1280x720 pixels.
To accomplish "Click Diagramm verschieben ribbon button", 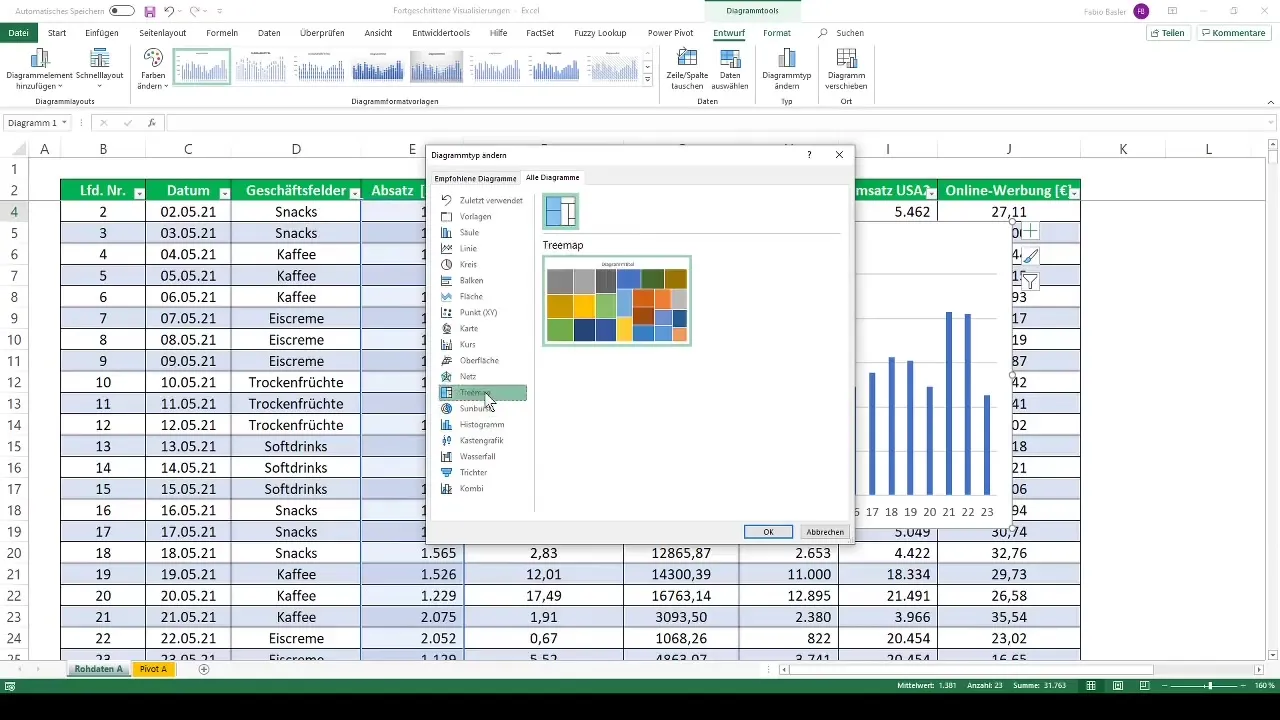I will click(x=846, y=69).
